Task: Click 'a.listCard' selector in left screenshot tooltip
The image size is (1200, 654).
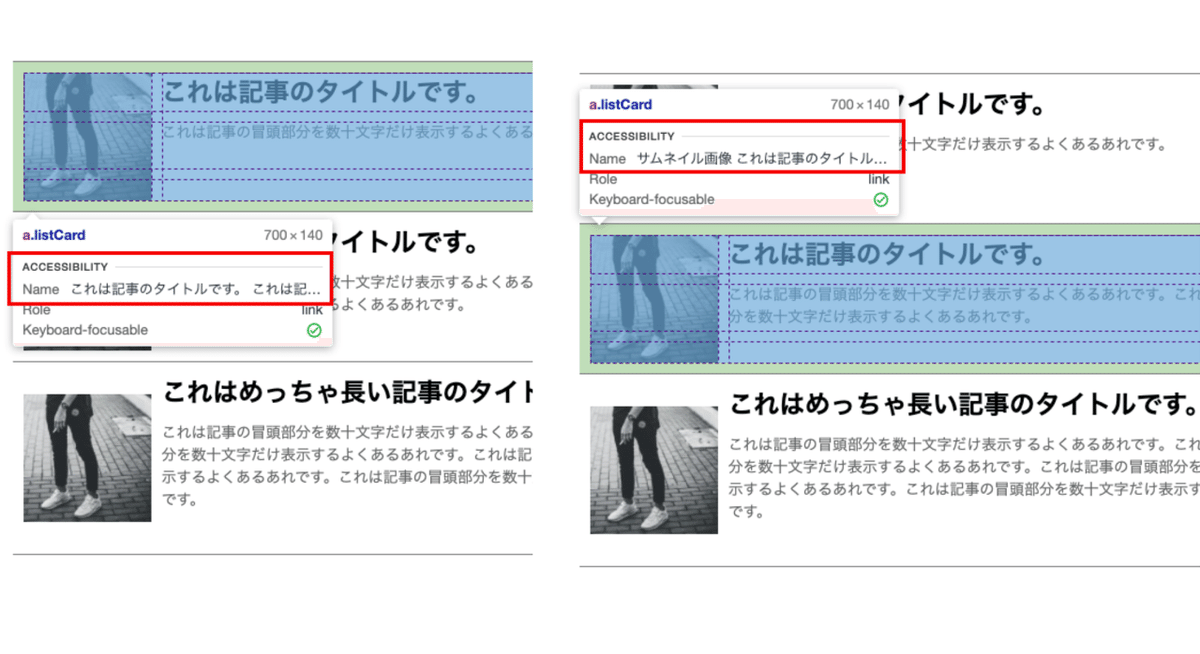Action: tap(54, 235)
